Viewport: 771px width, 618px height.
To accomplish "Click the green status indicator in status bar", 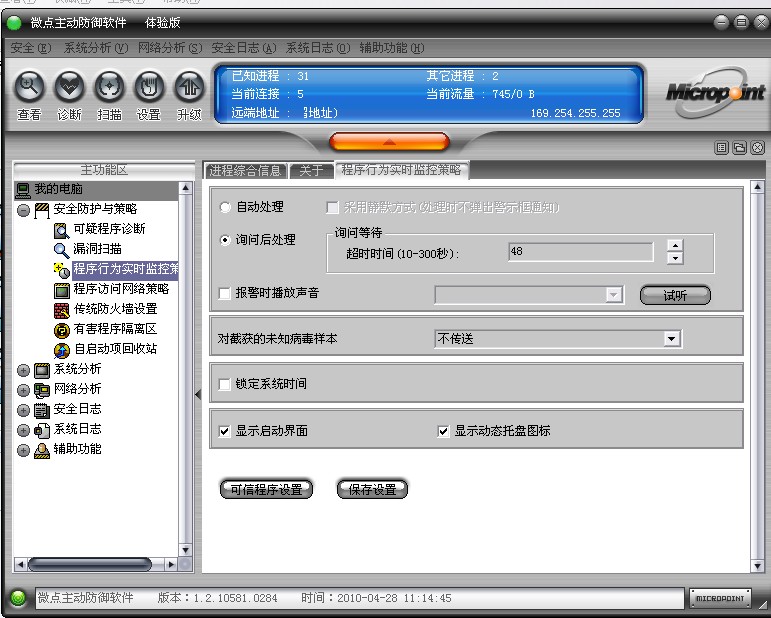I will [18, 598].
